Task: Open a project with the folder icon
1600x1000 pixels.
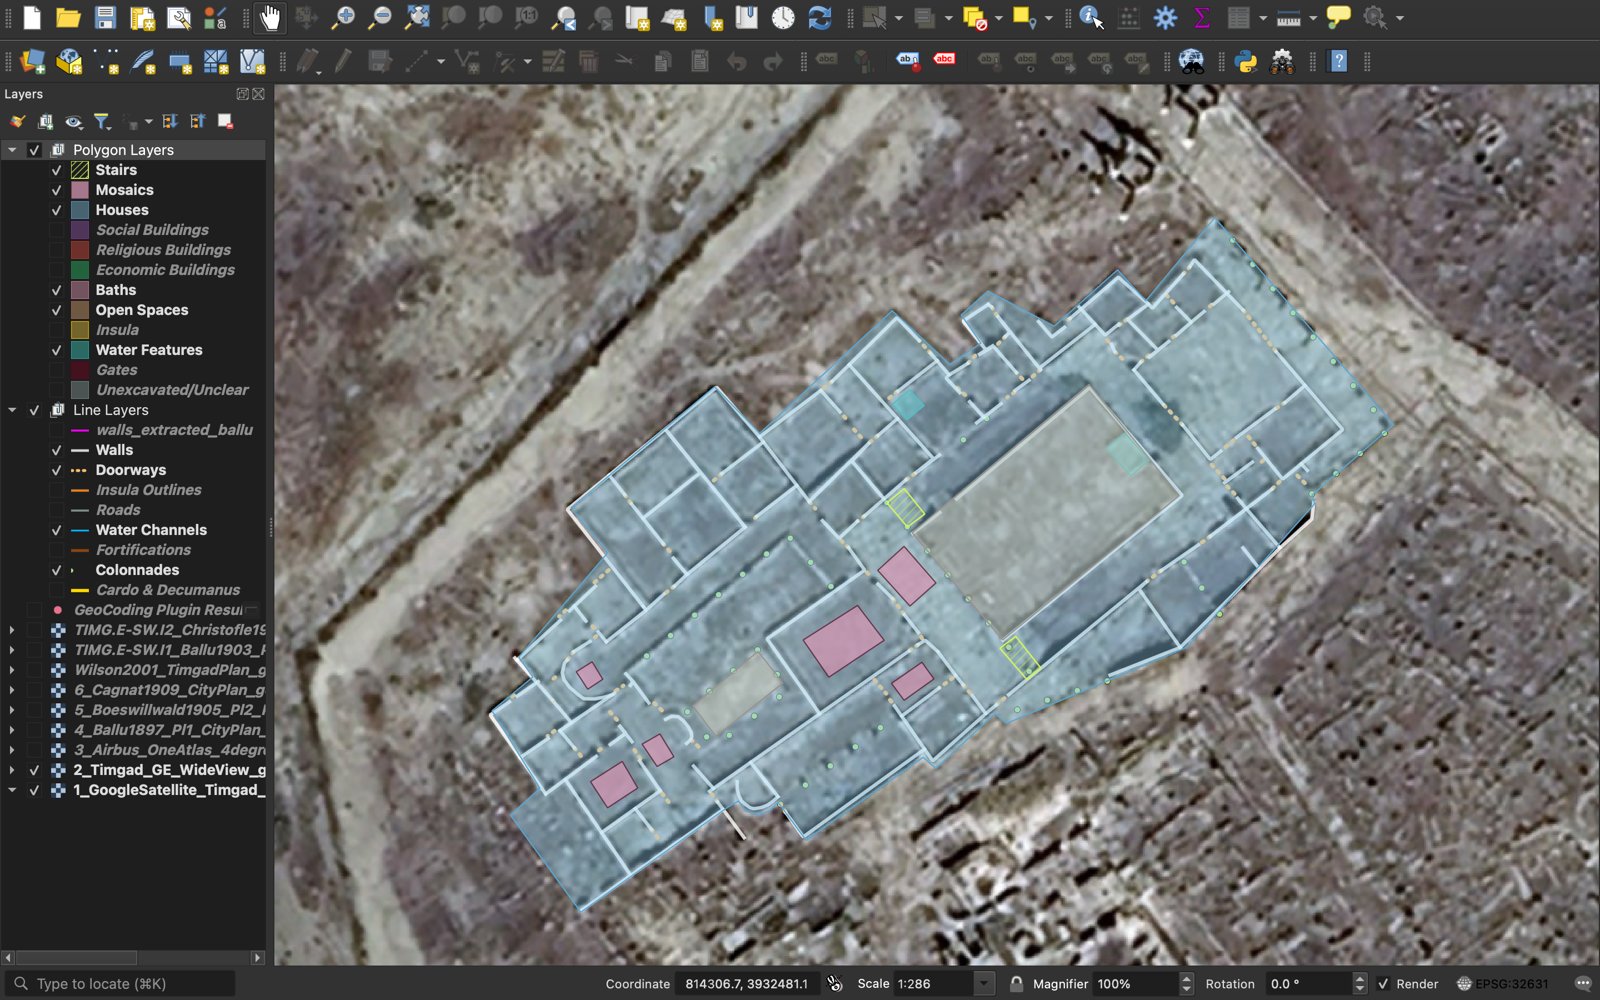Action: point(68,17)
